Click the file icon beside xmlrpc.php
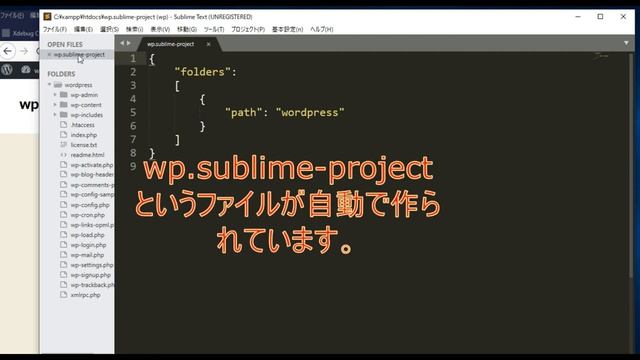The image size is (640, 360). (63, 295)
